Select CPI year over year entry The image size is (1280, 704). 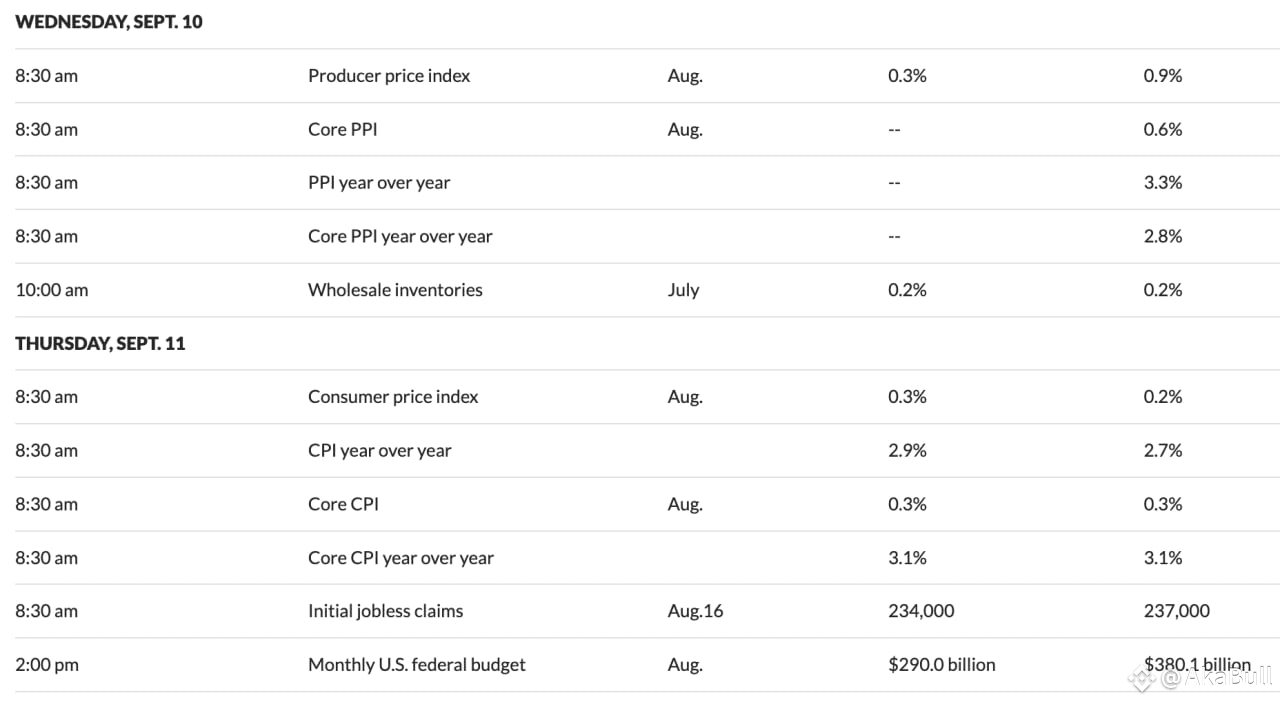379,451
